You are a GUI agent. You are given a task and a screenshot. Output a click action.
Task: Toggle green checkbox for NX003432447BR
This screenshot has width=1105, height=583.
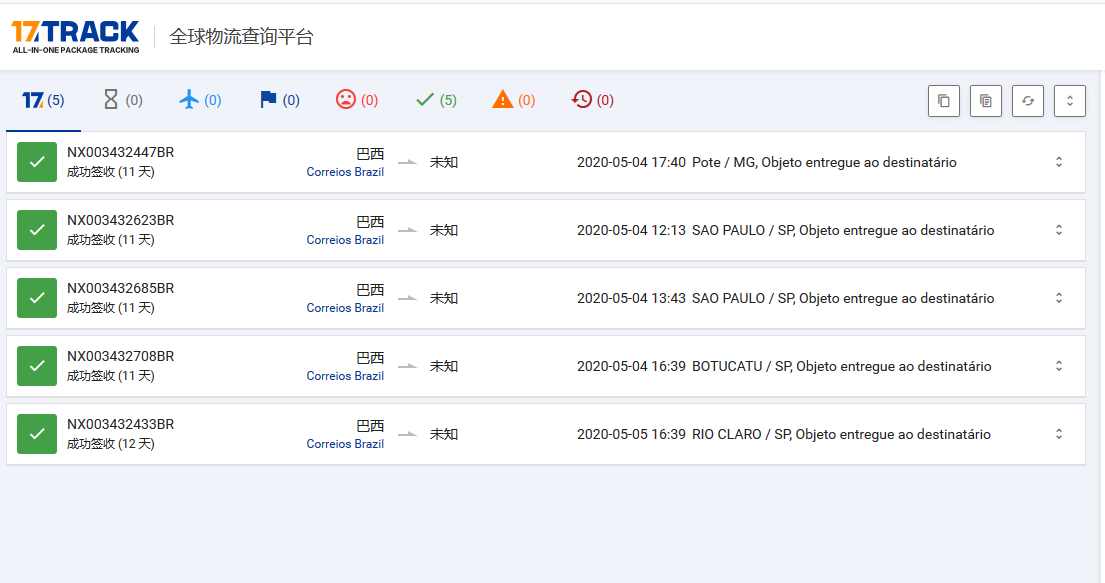[x=37, y=162]
